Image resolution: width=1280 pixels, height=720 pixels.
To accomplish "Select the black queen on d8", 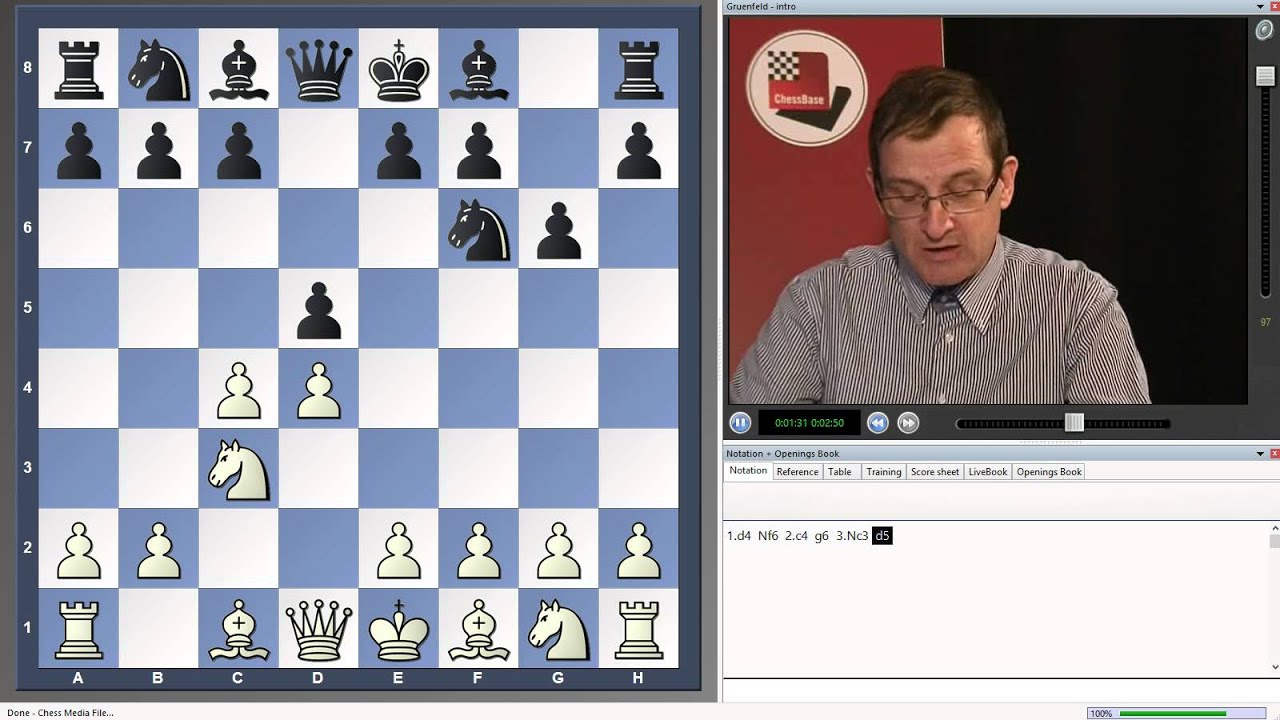I will coord(318,68).
